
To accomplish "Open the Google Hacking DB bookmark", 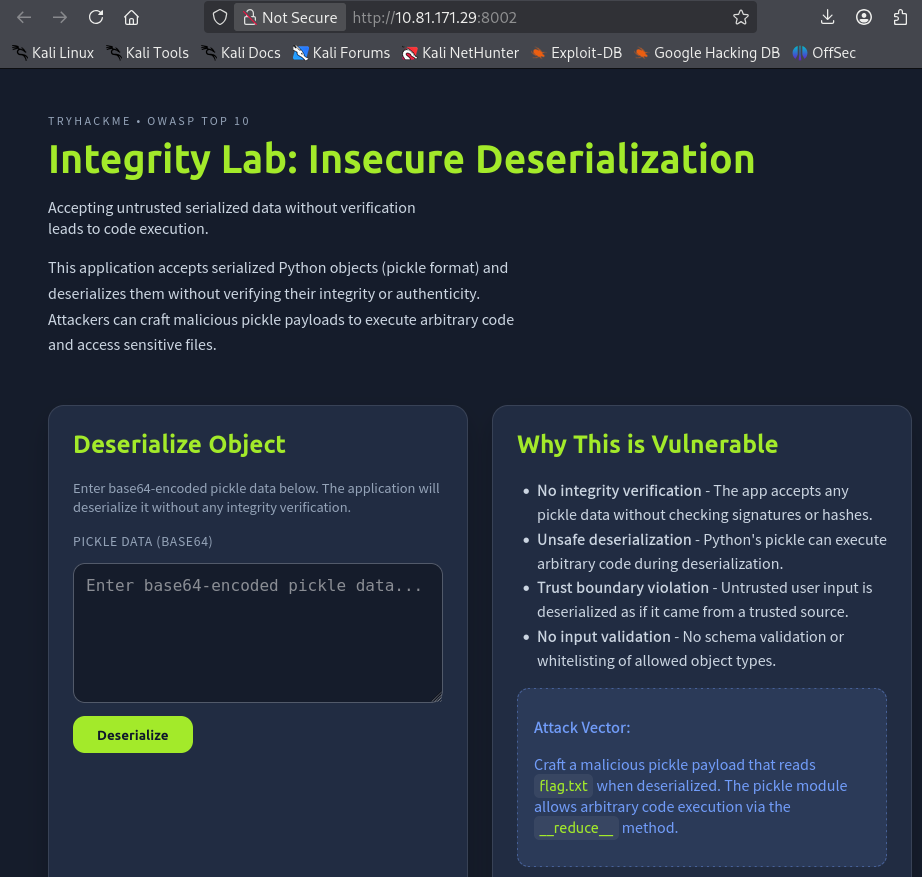I will 707,53.
